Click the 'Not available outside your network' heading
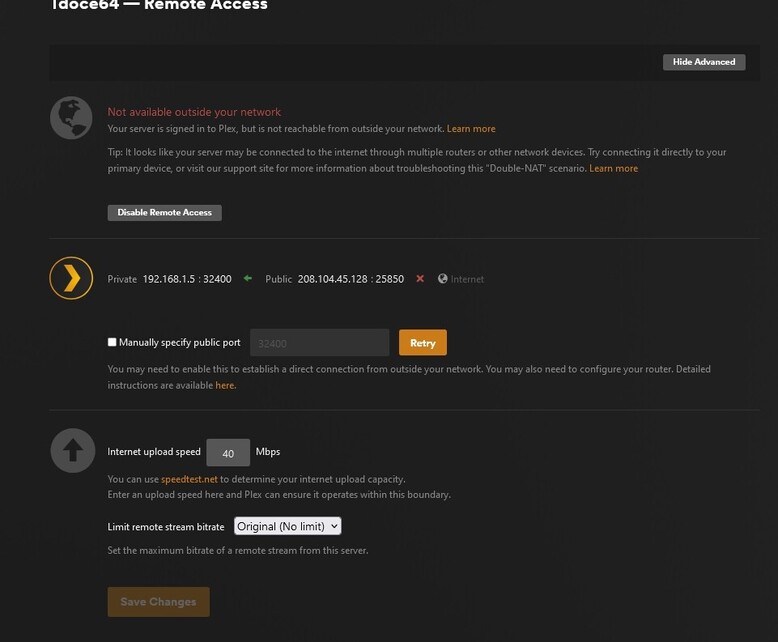Image resolution: width=778 pixels, height=642 pixels. click(x=194, y=112)
